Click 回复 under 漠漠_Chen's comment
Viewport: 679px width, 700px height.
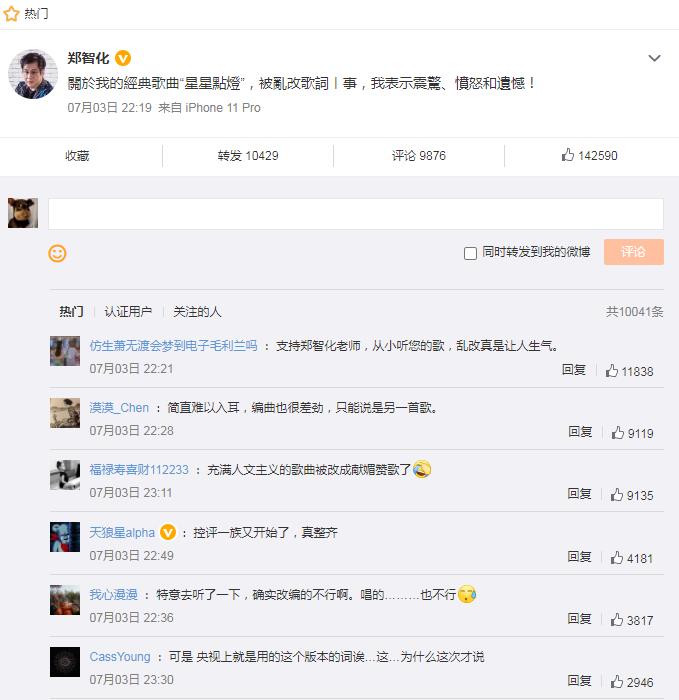580,432
